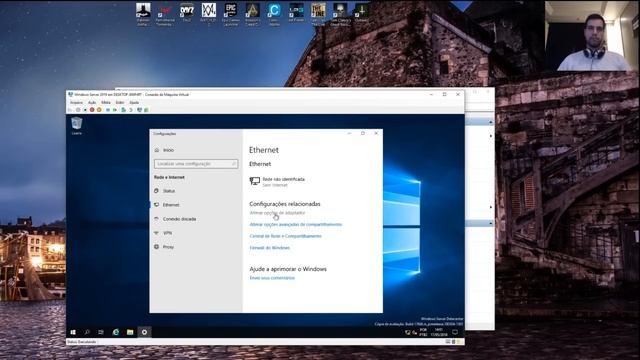Open the Exibir menu

pyautogui.click(x=120, y=102)
